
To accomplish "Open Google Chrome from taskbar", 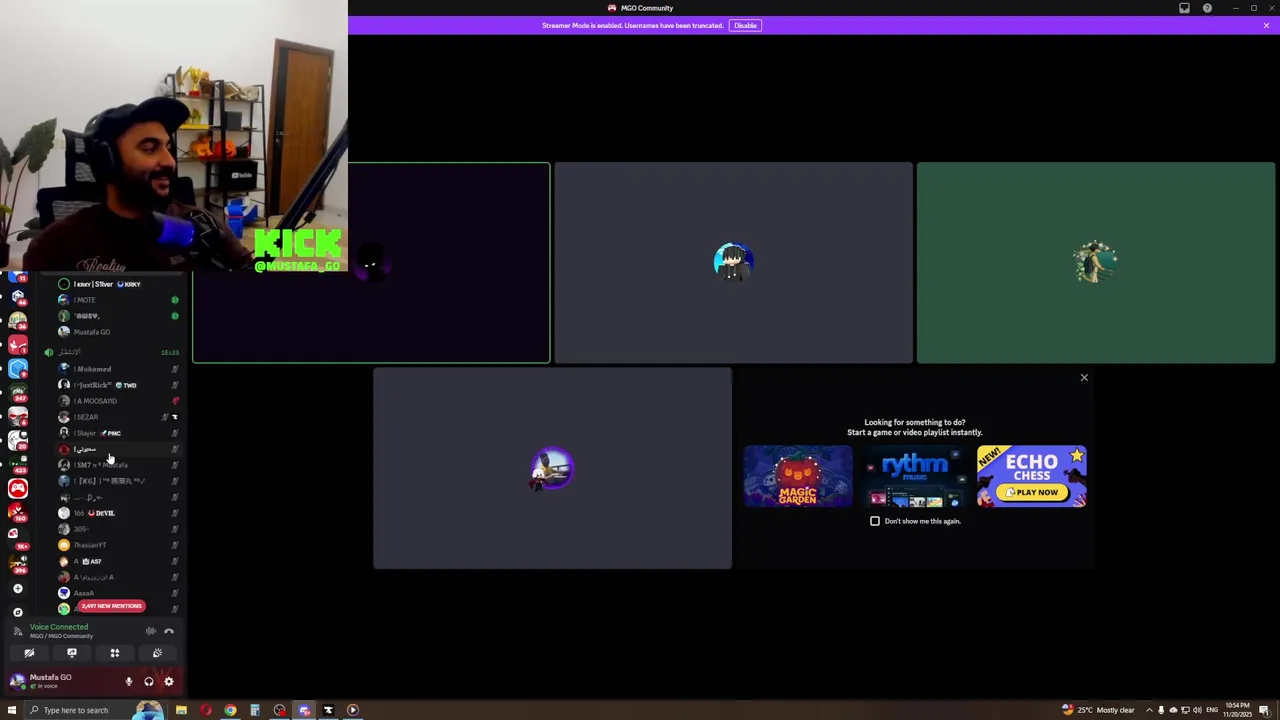I will tap(230, 710).
